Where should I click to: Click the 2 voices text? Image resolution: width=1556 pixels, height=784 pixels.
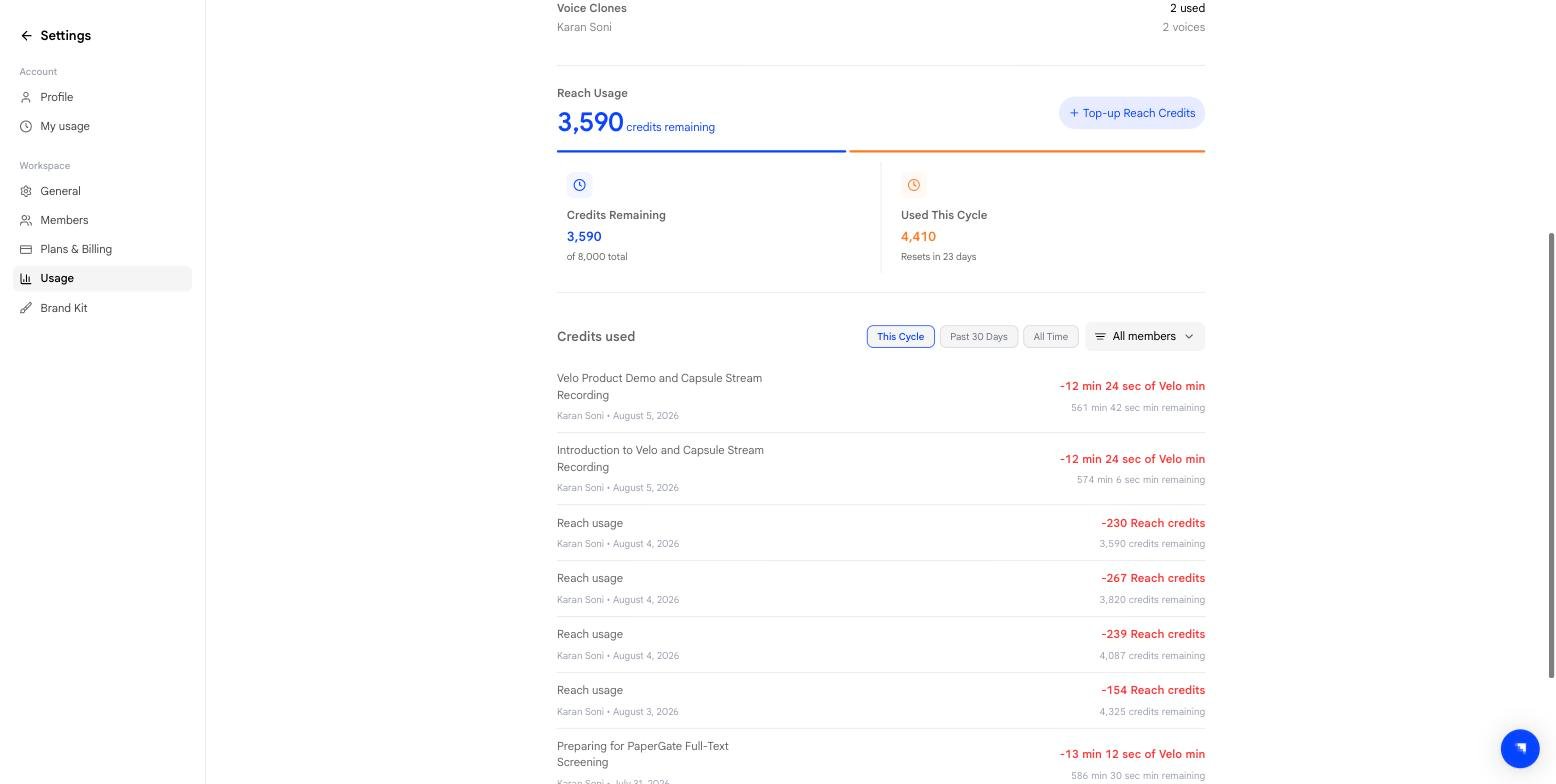(x=1183, y=27)
